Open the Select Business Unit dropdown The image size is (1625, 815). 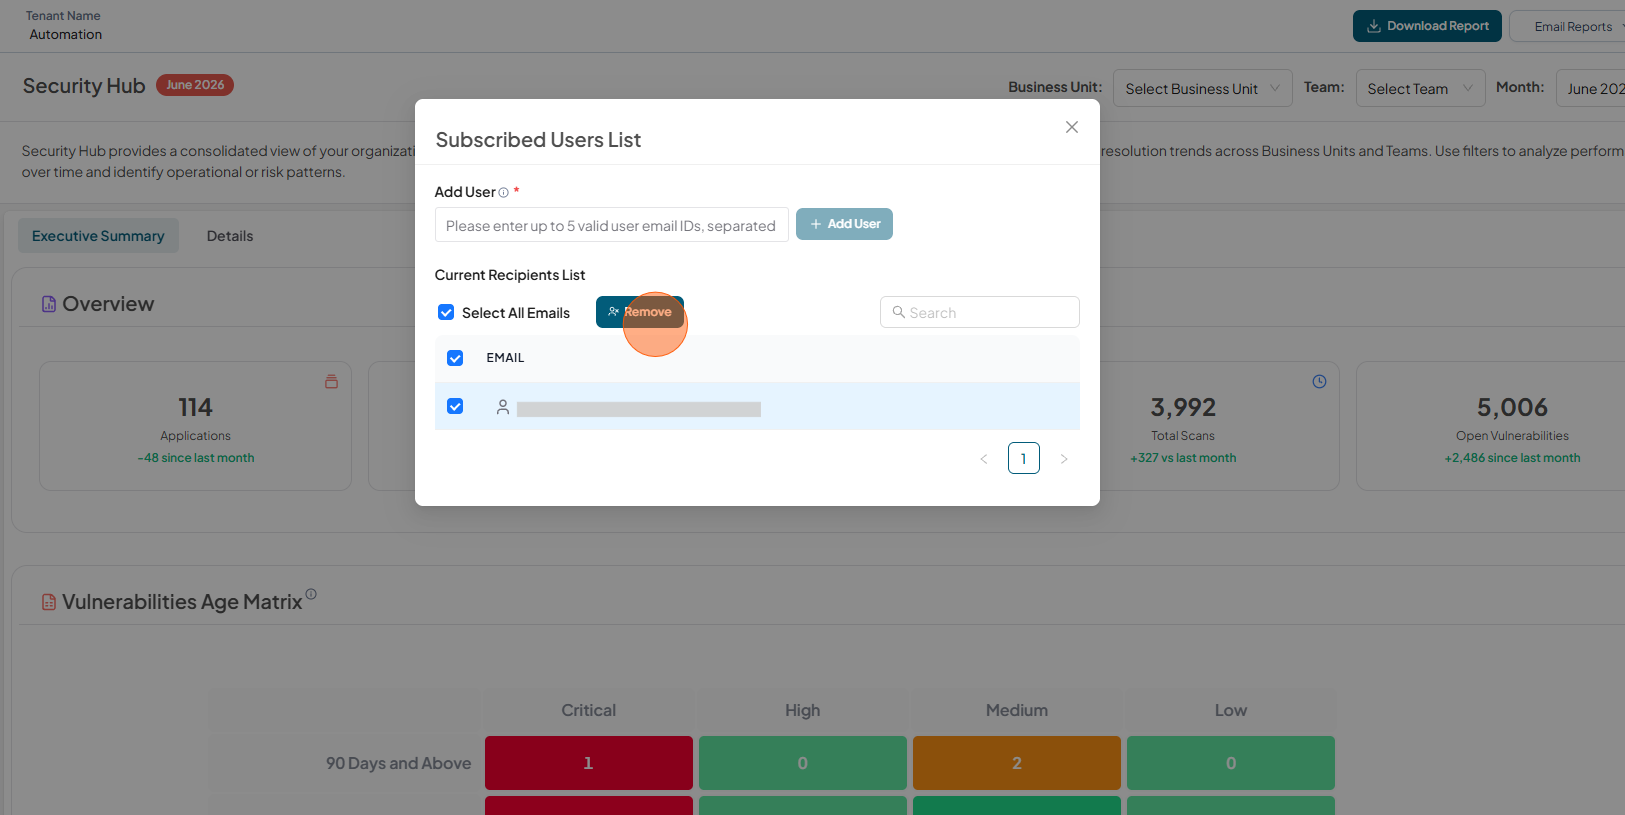tap(1202, 88)
